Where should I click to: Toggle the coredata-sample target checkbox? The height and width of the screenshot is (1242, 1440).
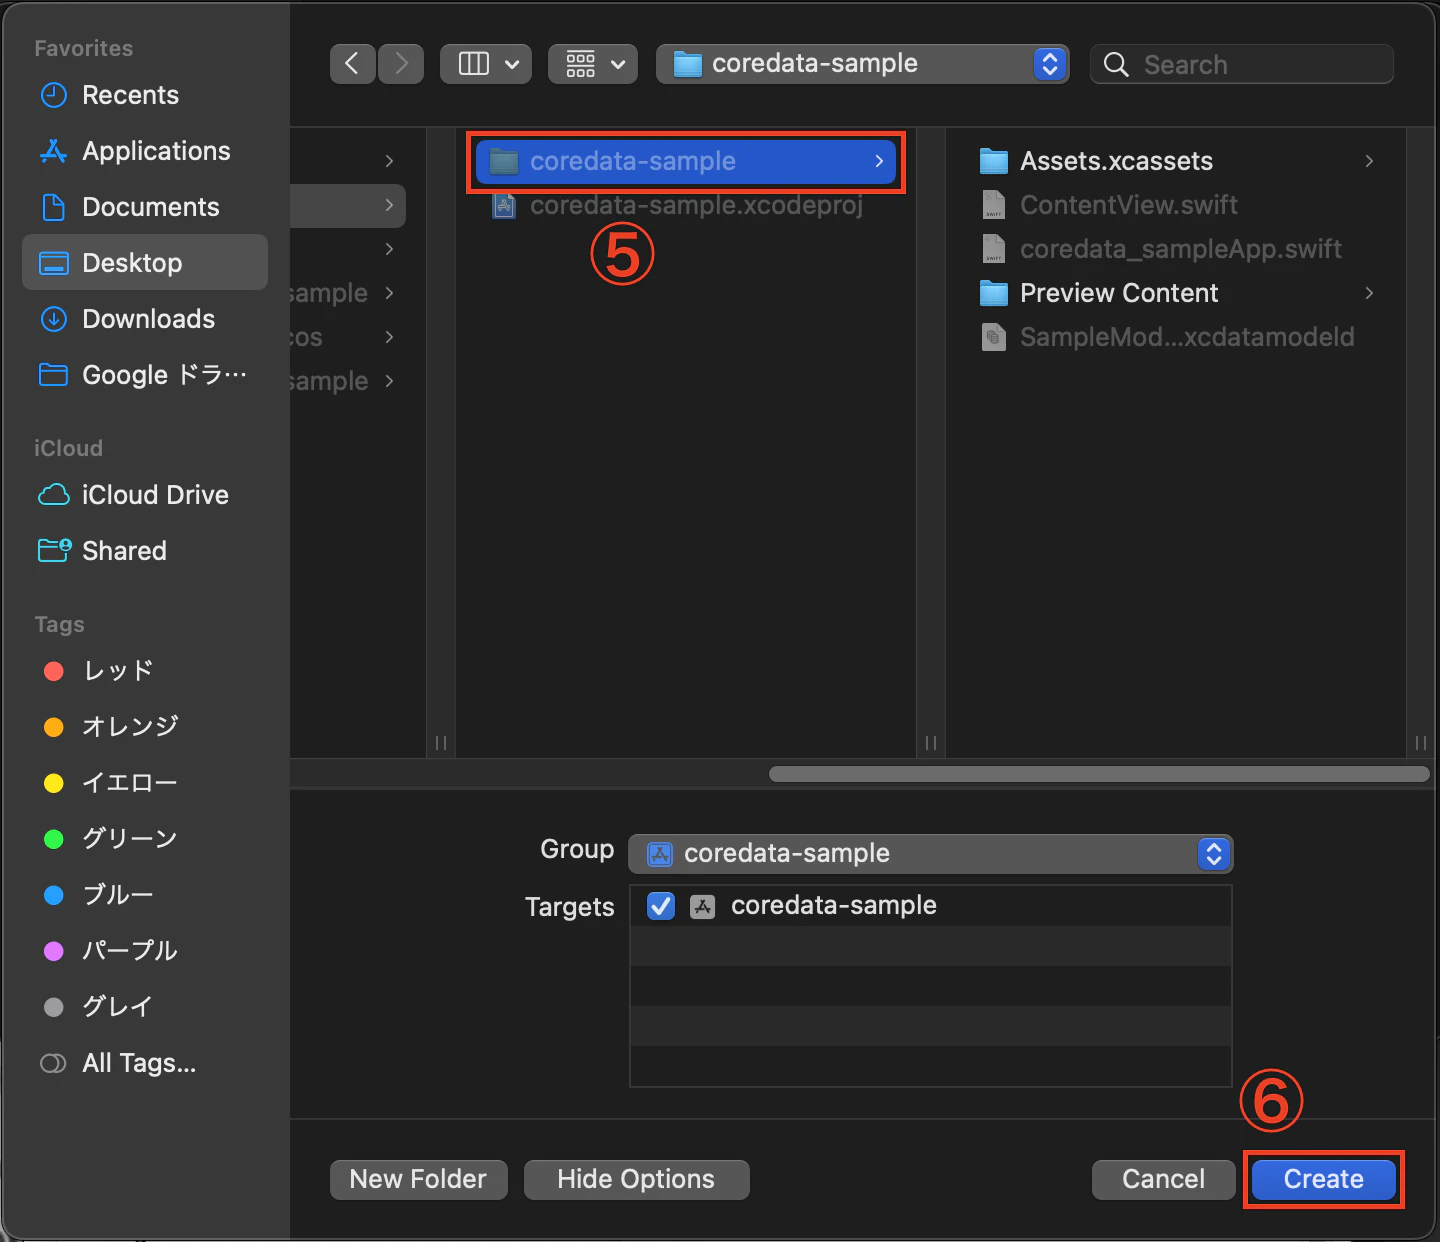point(661,906)
